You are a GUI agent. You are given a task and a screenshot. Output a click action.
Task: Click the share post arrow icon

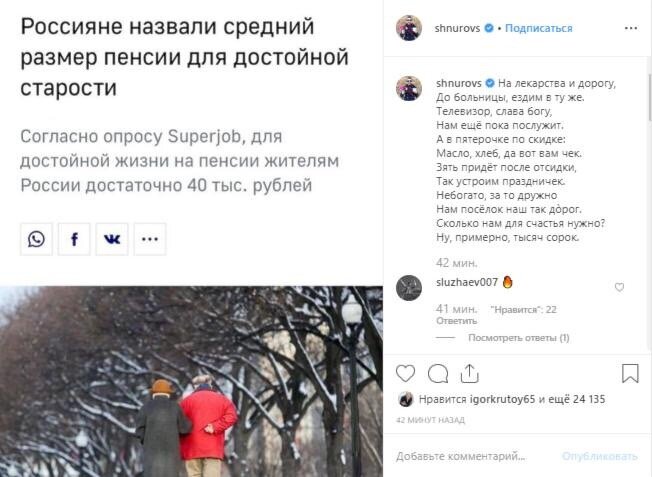tap(469, 373)
